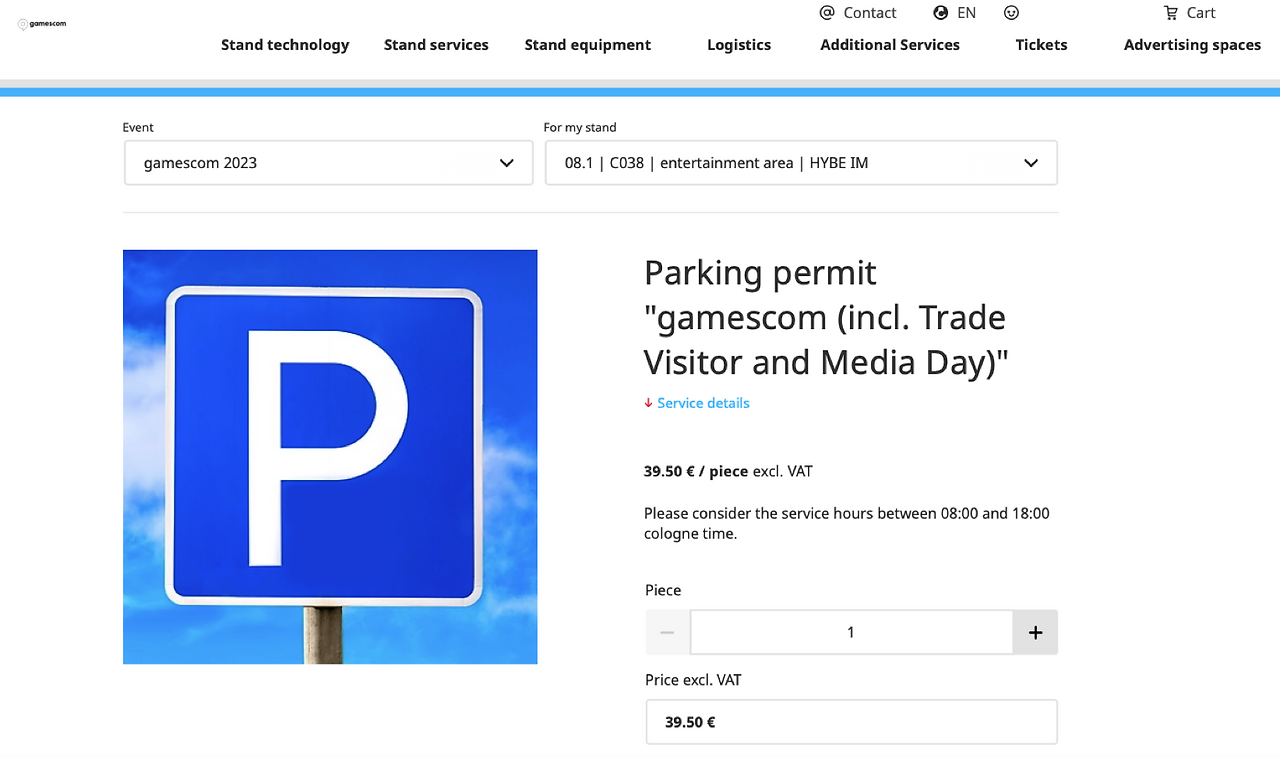Increase piece quantity with plus button

1036,632
